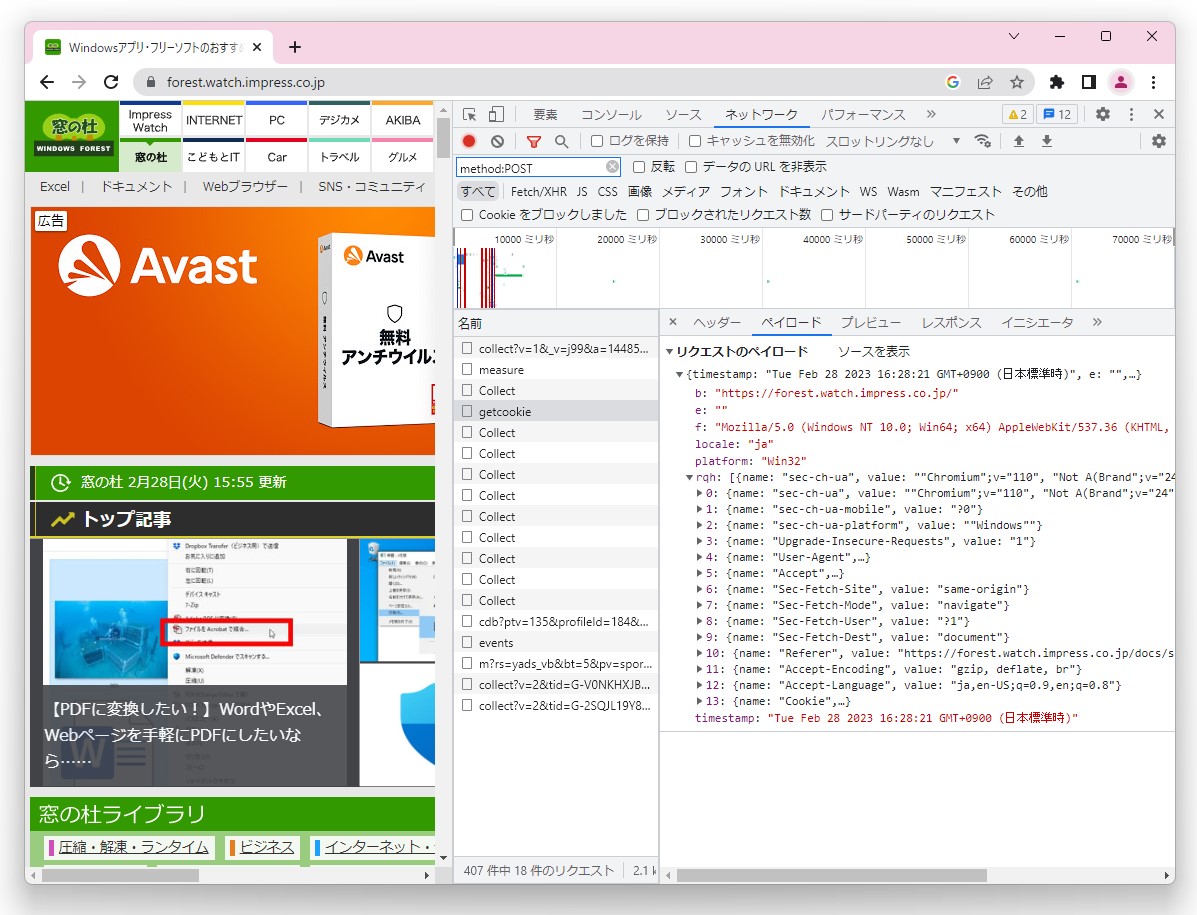
Task: Click ソースを表示 link
Action: (x=873, y=352)
